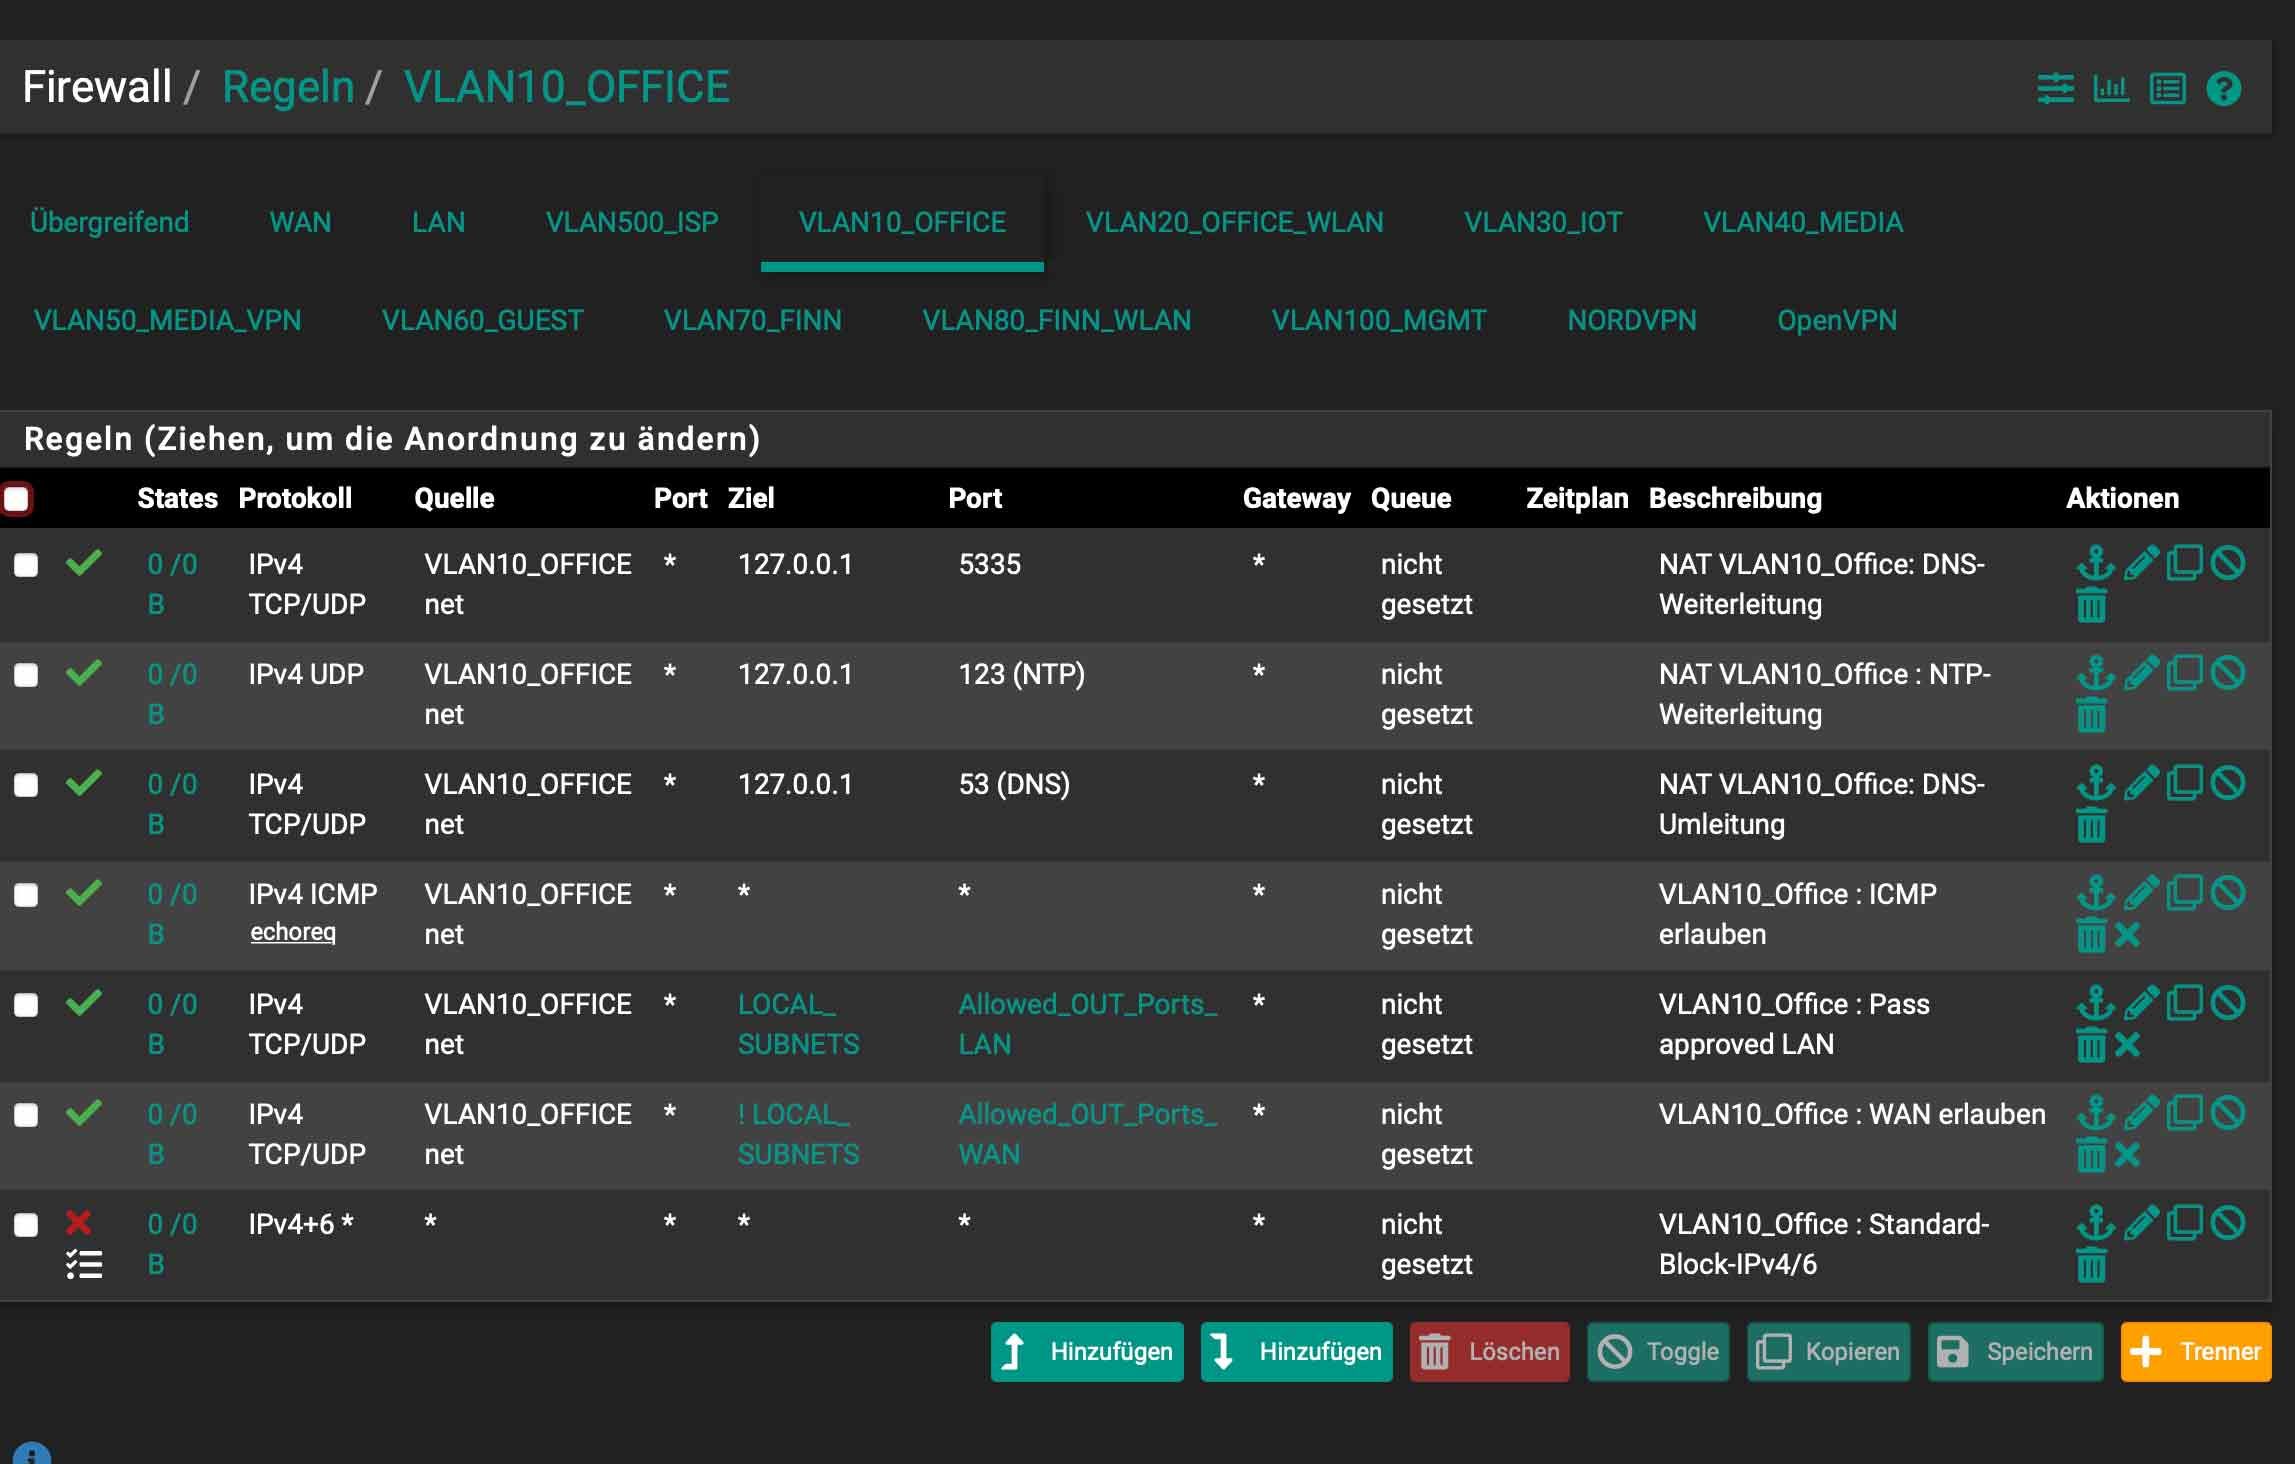This screenshot has width=2295, height=1464.
Task: Click the Toggle button
Action: pyautogui.click(x=1658, y=1352)
